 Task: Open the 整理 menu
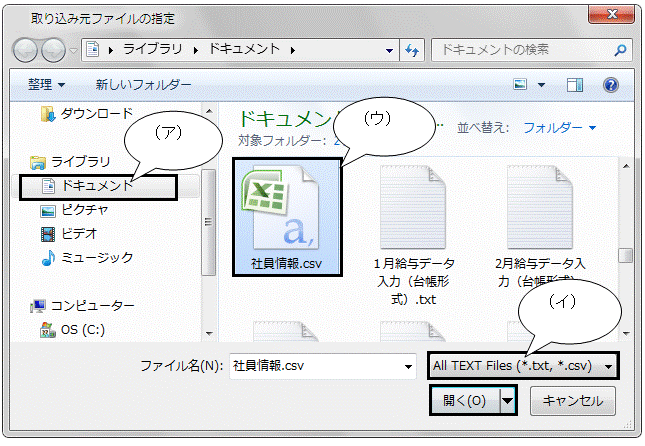tap(46, 85)
